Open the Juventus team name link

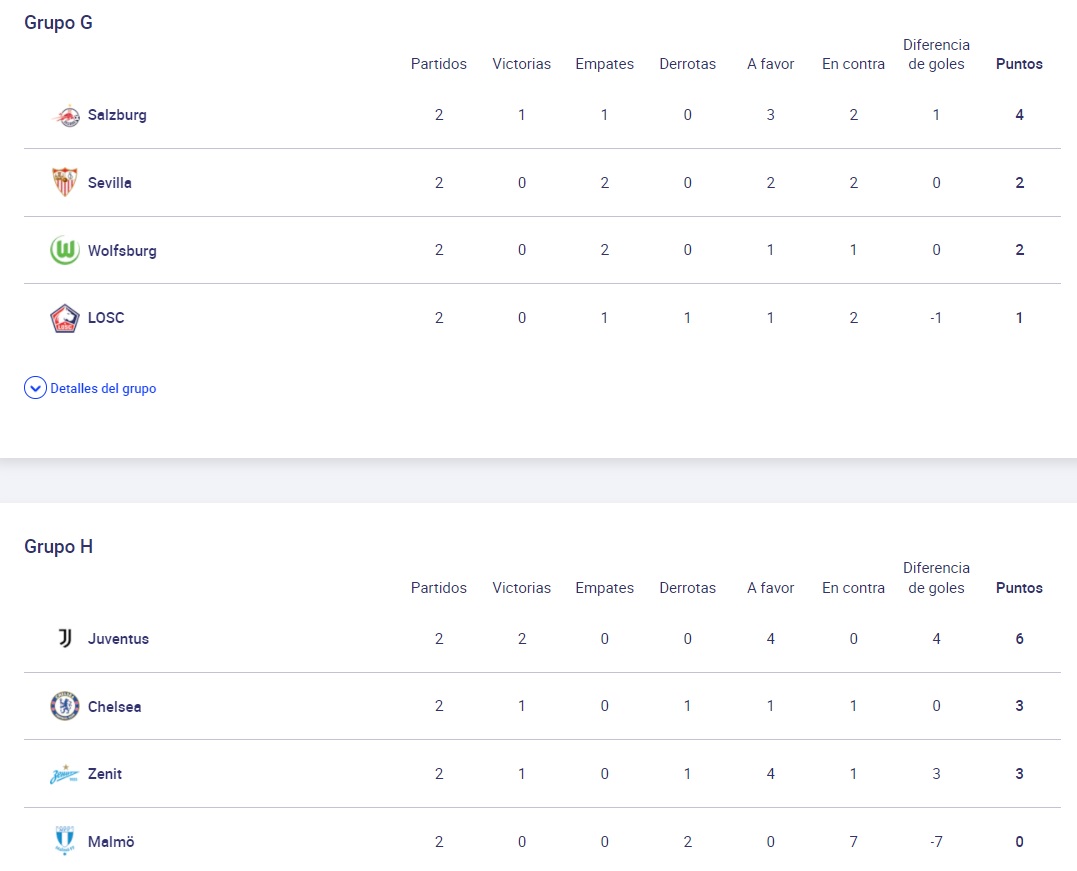coord(118,639)
